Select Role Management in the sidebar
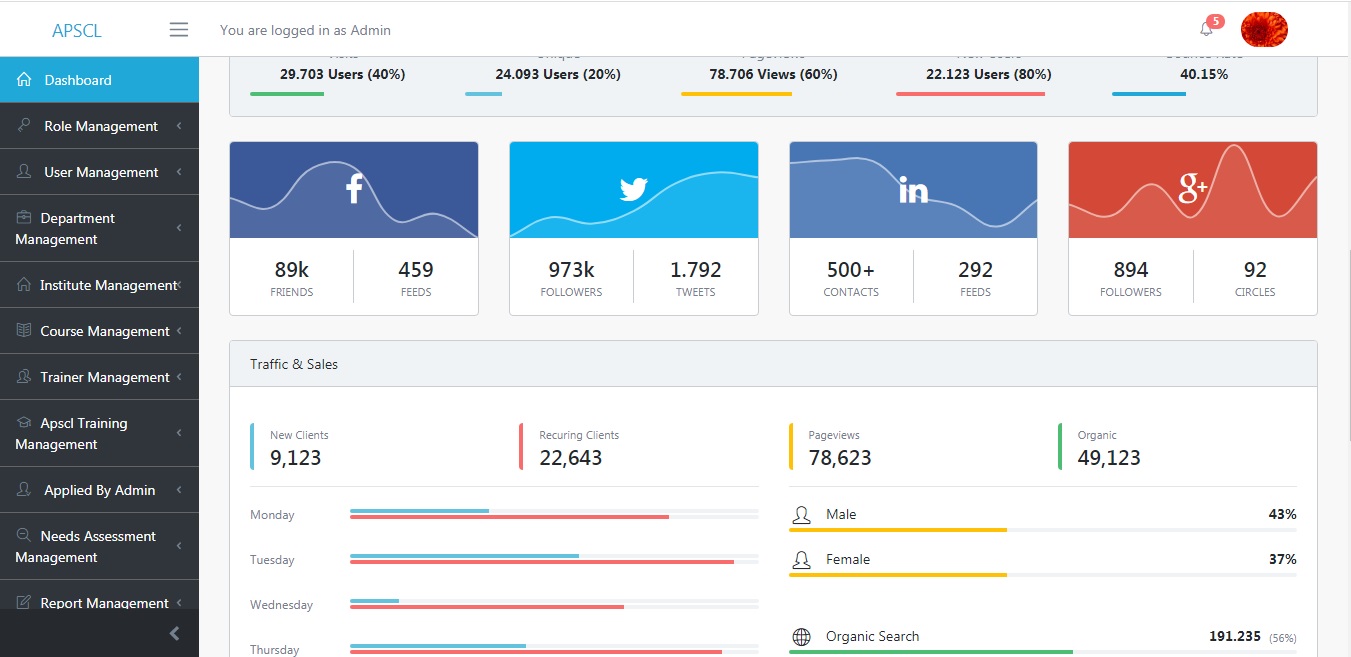Image resolution: width=1351 pixels, height=657 pixels. click(x=99, y=125)
